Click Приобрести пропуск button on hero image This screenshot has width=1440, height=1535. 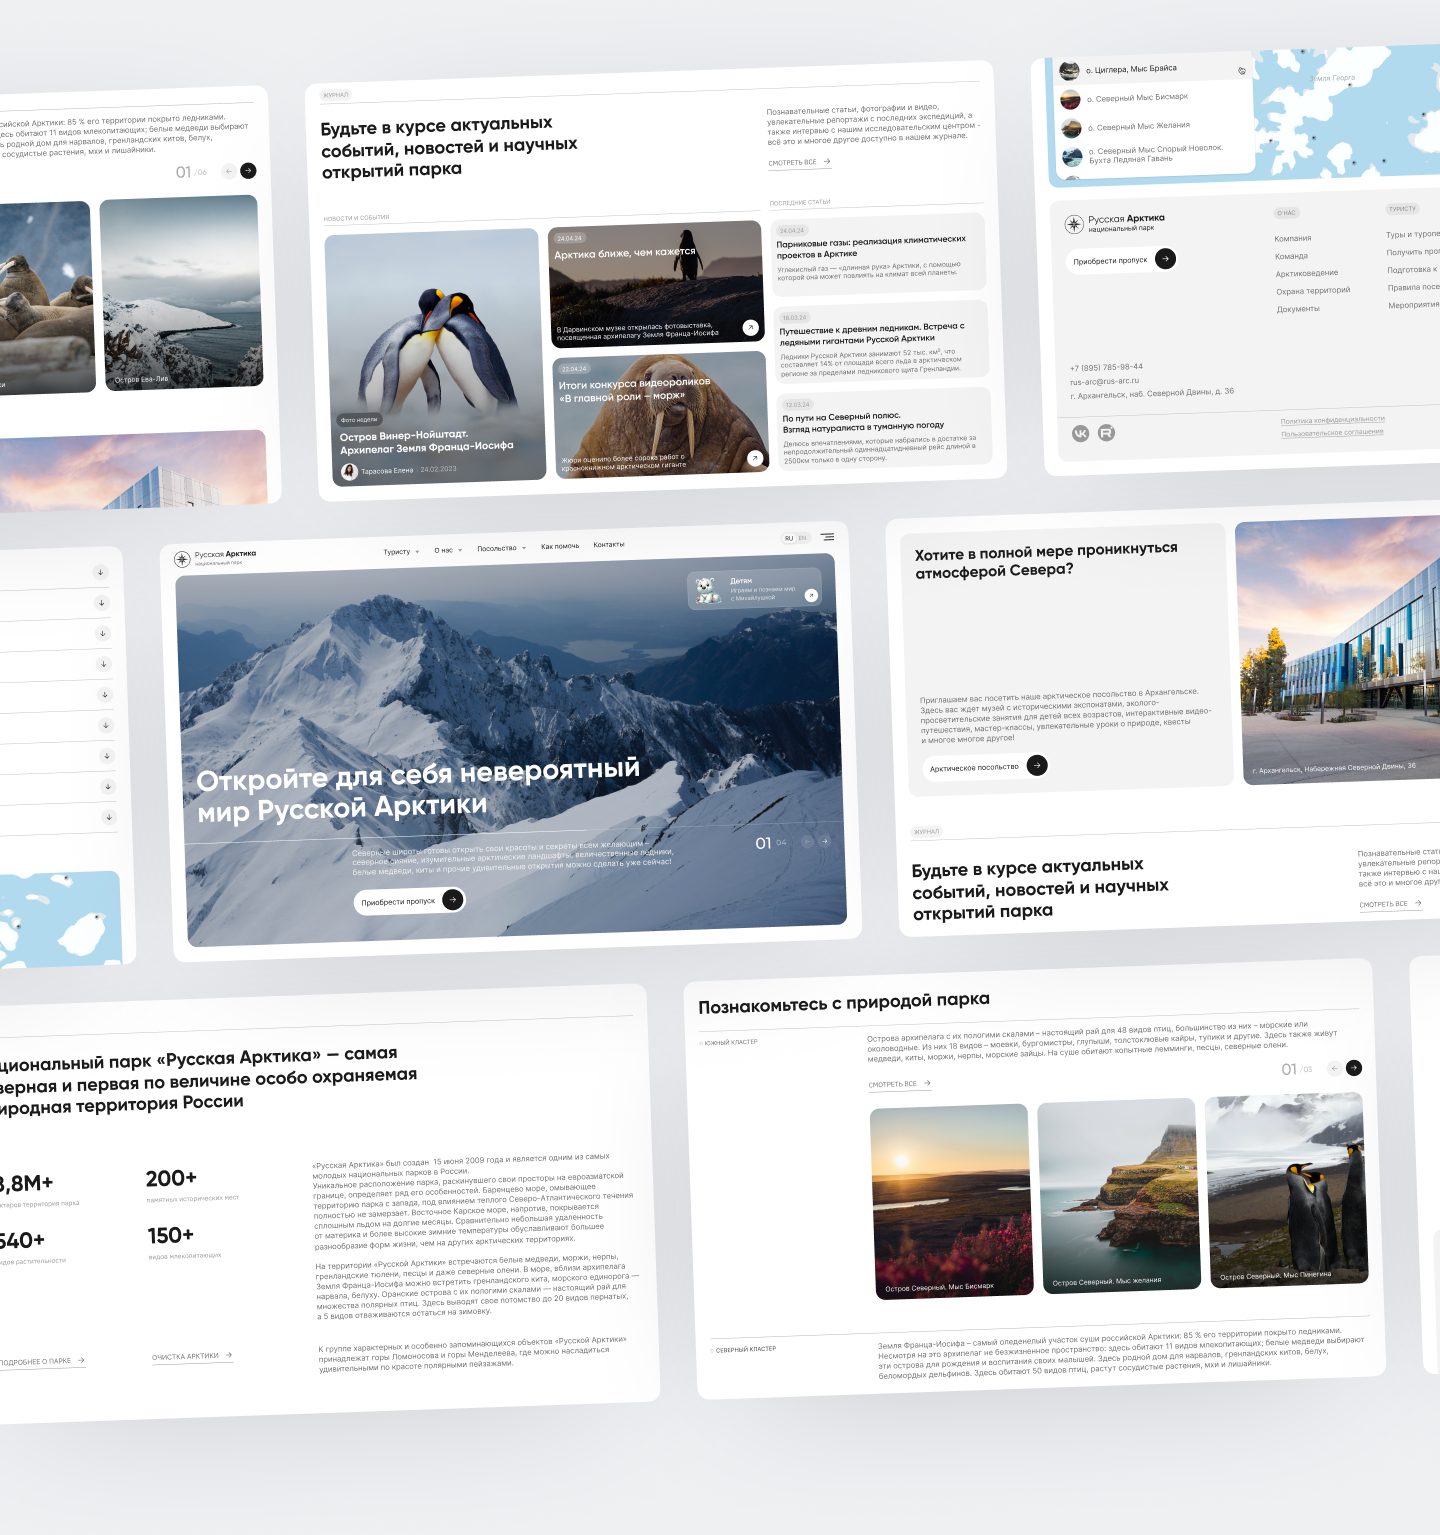coord(409,901)
